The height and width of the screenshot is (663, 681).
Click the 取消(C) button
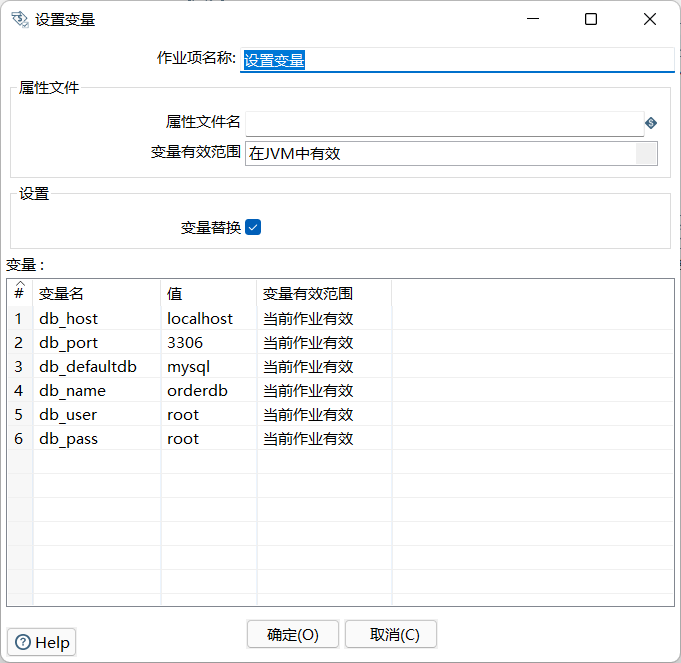(x=390, y=634)
